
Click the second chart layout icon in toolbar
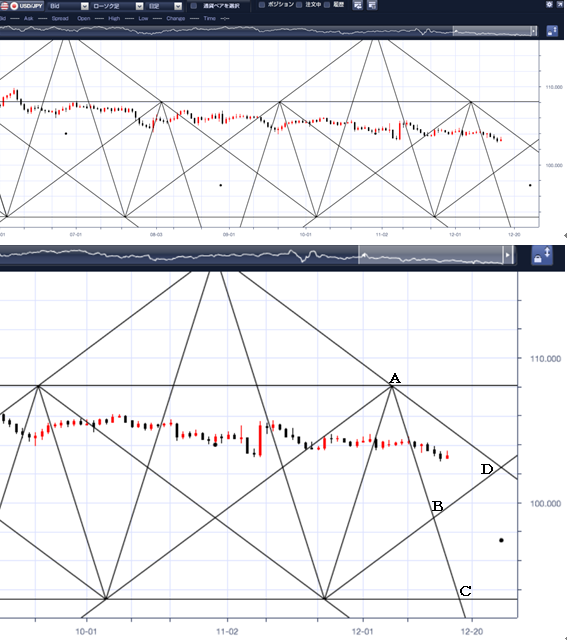(372, 5)
